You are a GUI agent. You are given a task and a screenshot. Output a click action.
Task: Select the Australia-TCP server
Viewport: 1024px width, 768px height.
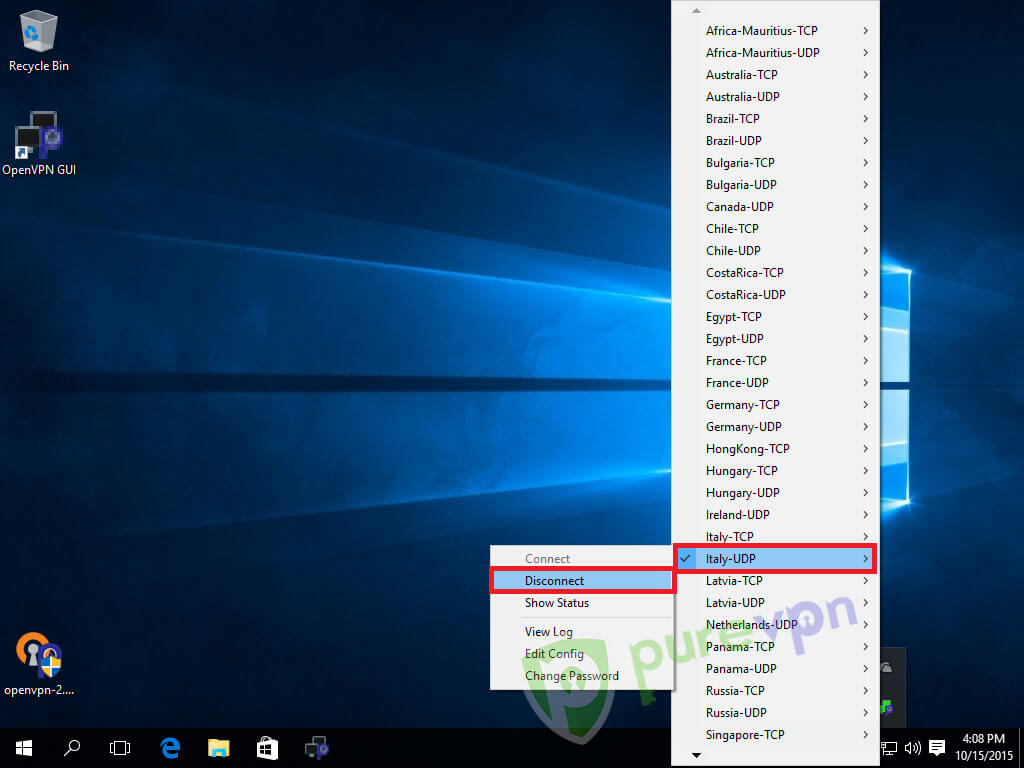click(x=775, y=74)
